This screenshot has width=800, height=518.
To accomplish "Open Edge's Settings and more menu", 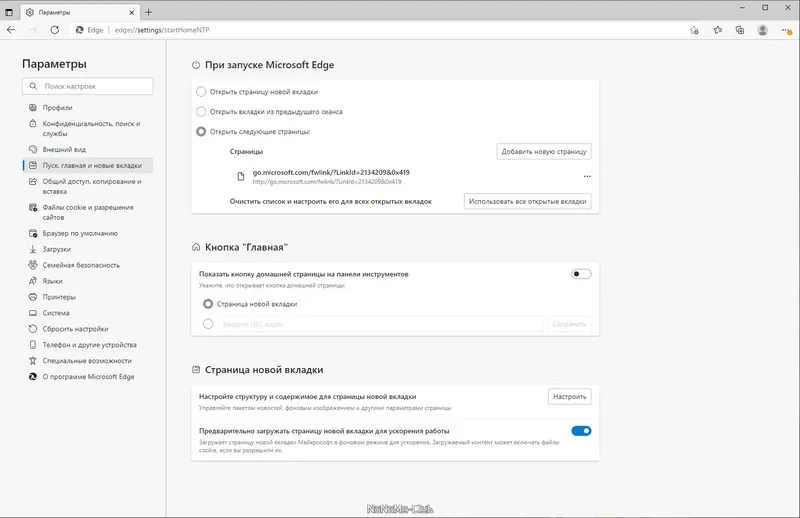I will click(x=786, y=30).
